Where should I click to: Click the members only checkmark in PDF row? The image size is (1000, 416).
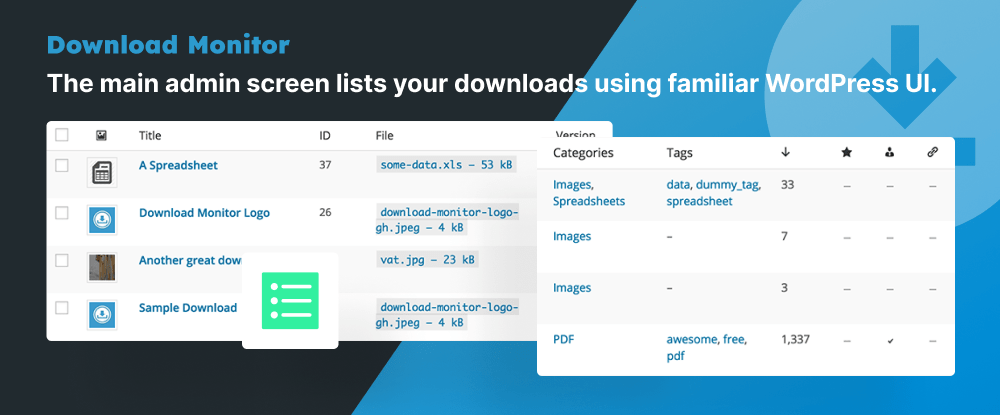[890, 341]
